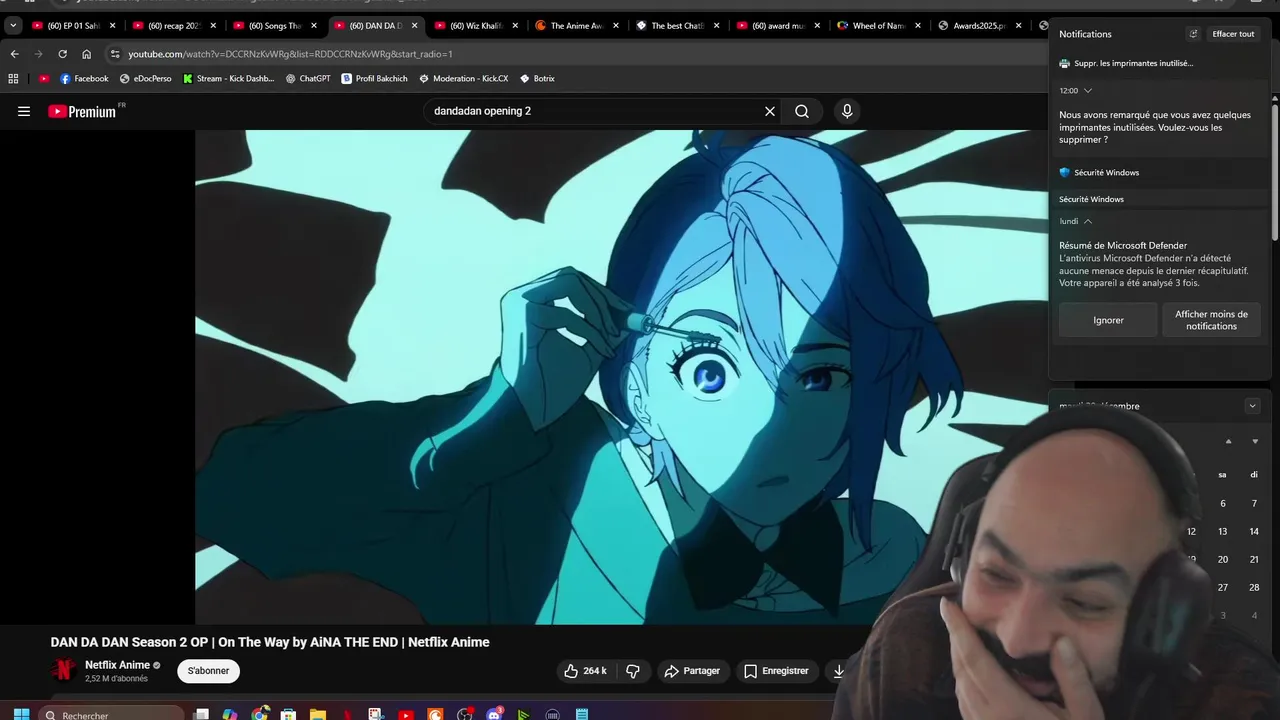Open the ChatGPT bookmark
The width and height of the screenshot is (1280, 720).
[308, 78]
